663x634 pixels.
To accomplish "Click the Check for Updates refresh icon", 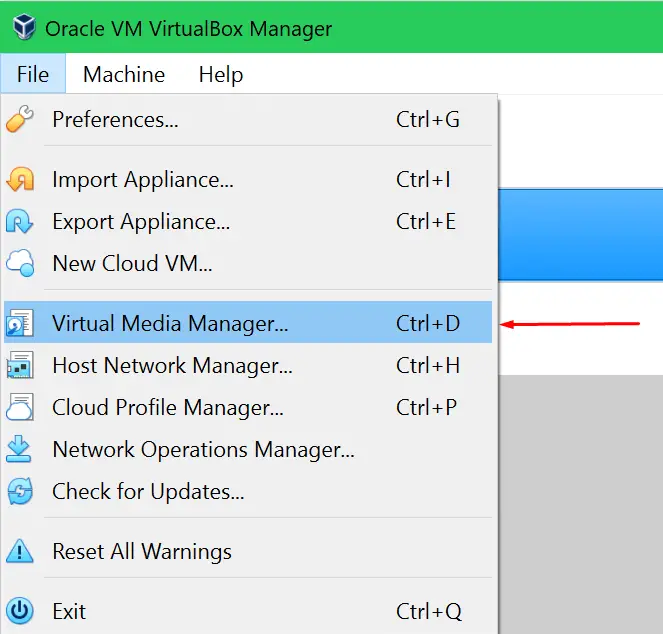I will pos(19,491).
